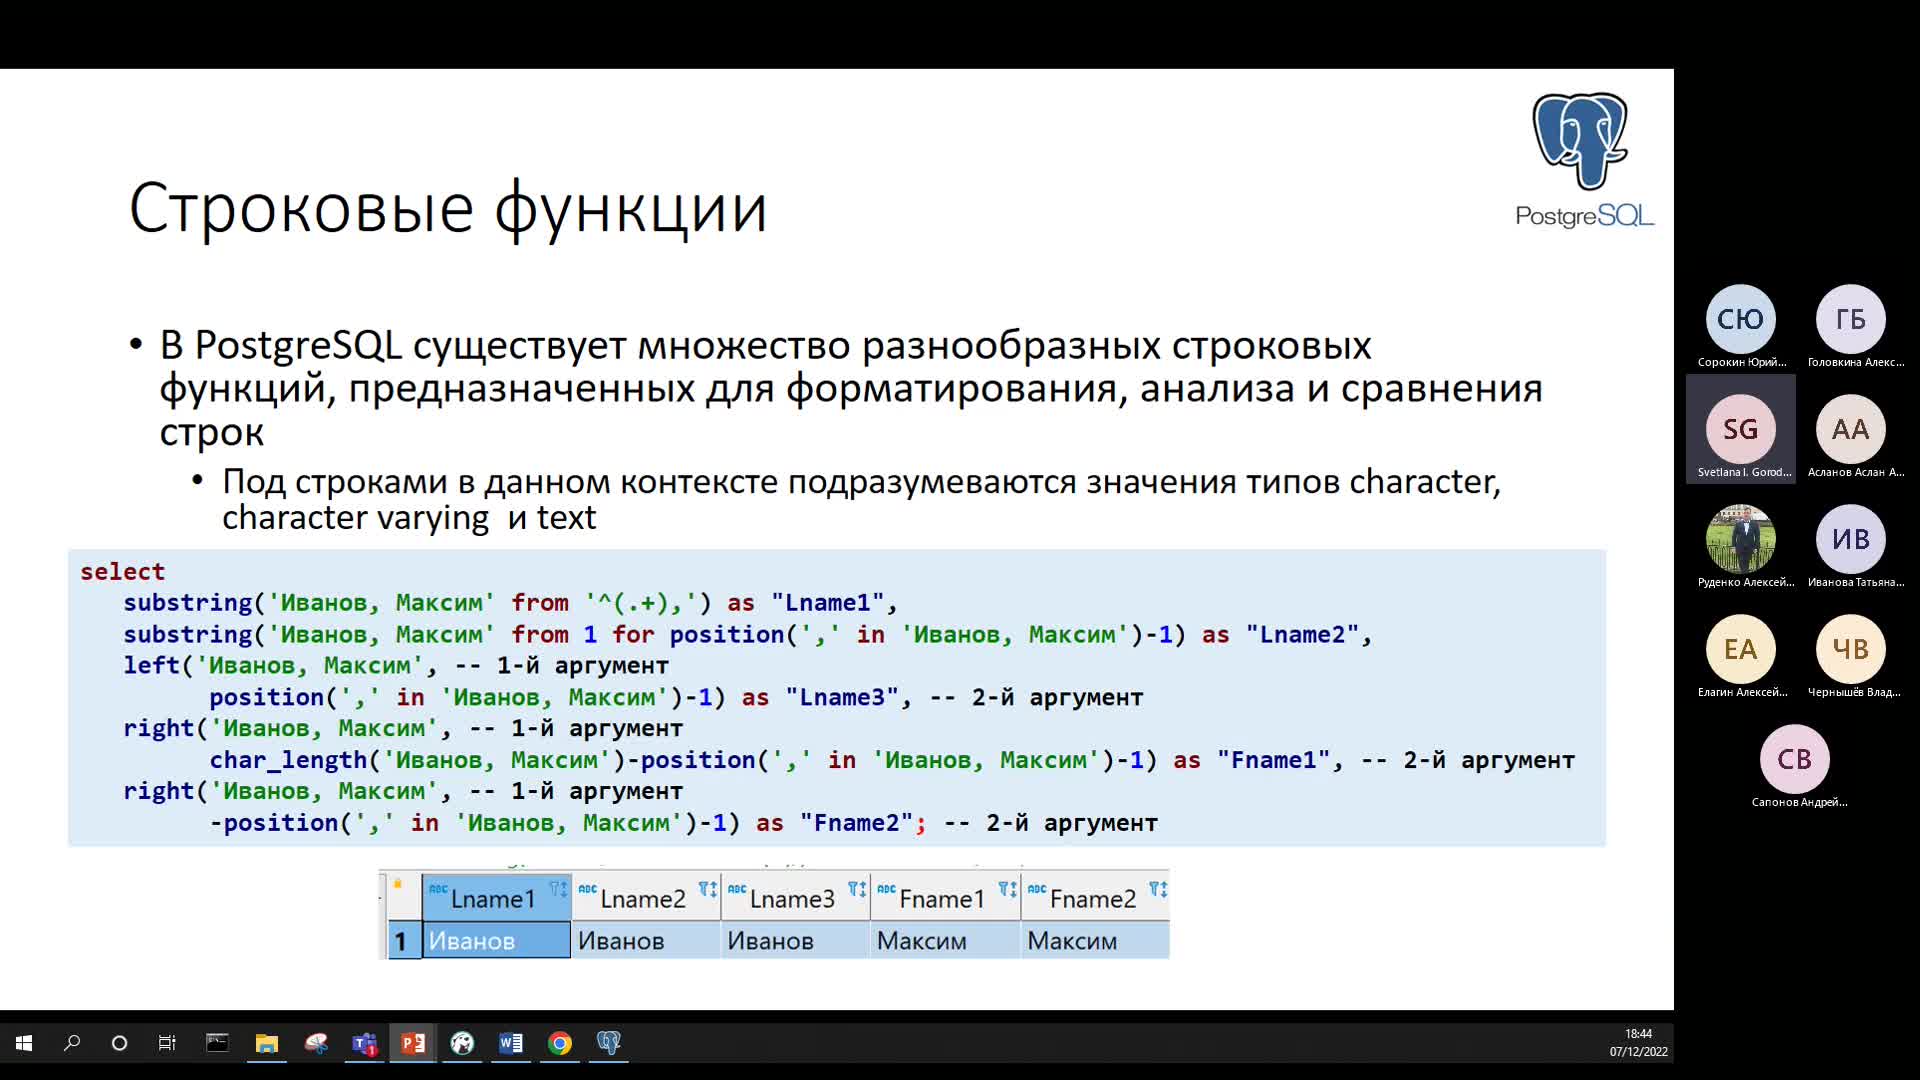Click the taskbar search magnifier icon
Screen dimensions: 1920x1080
(x=71, y=1043)
